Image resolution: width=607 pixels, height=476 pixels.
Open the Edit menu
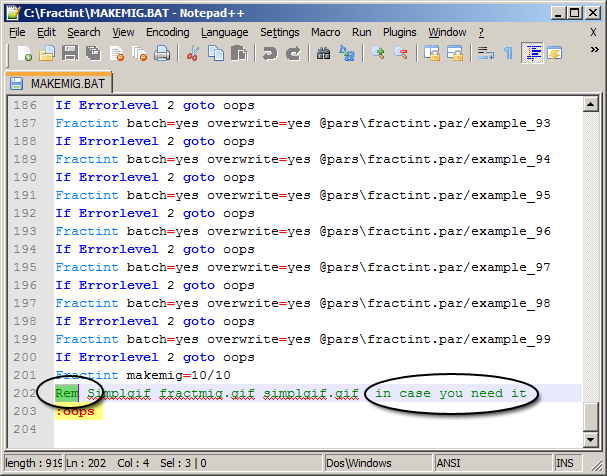point(46,33)
